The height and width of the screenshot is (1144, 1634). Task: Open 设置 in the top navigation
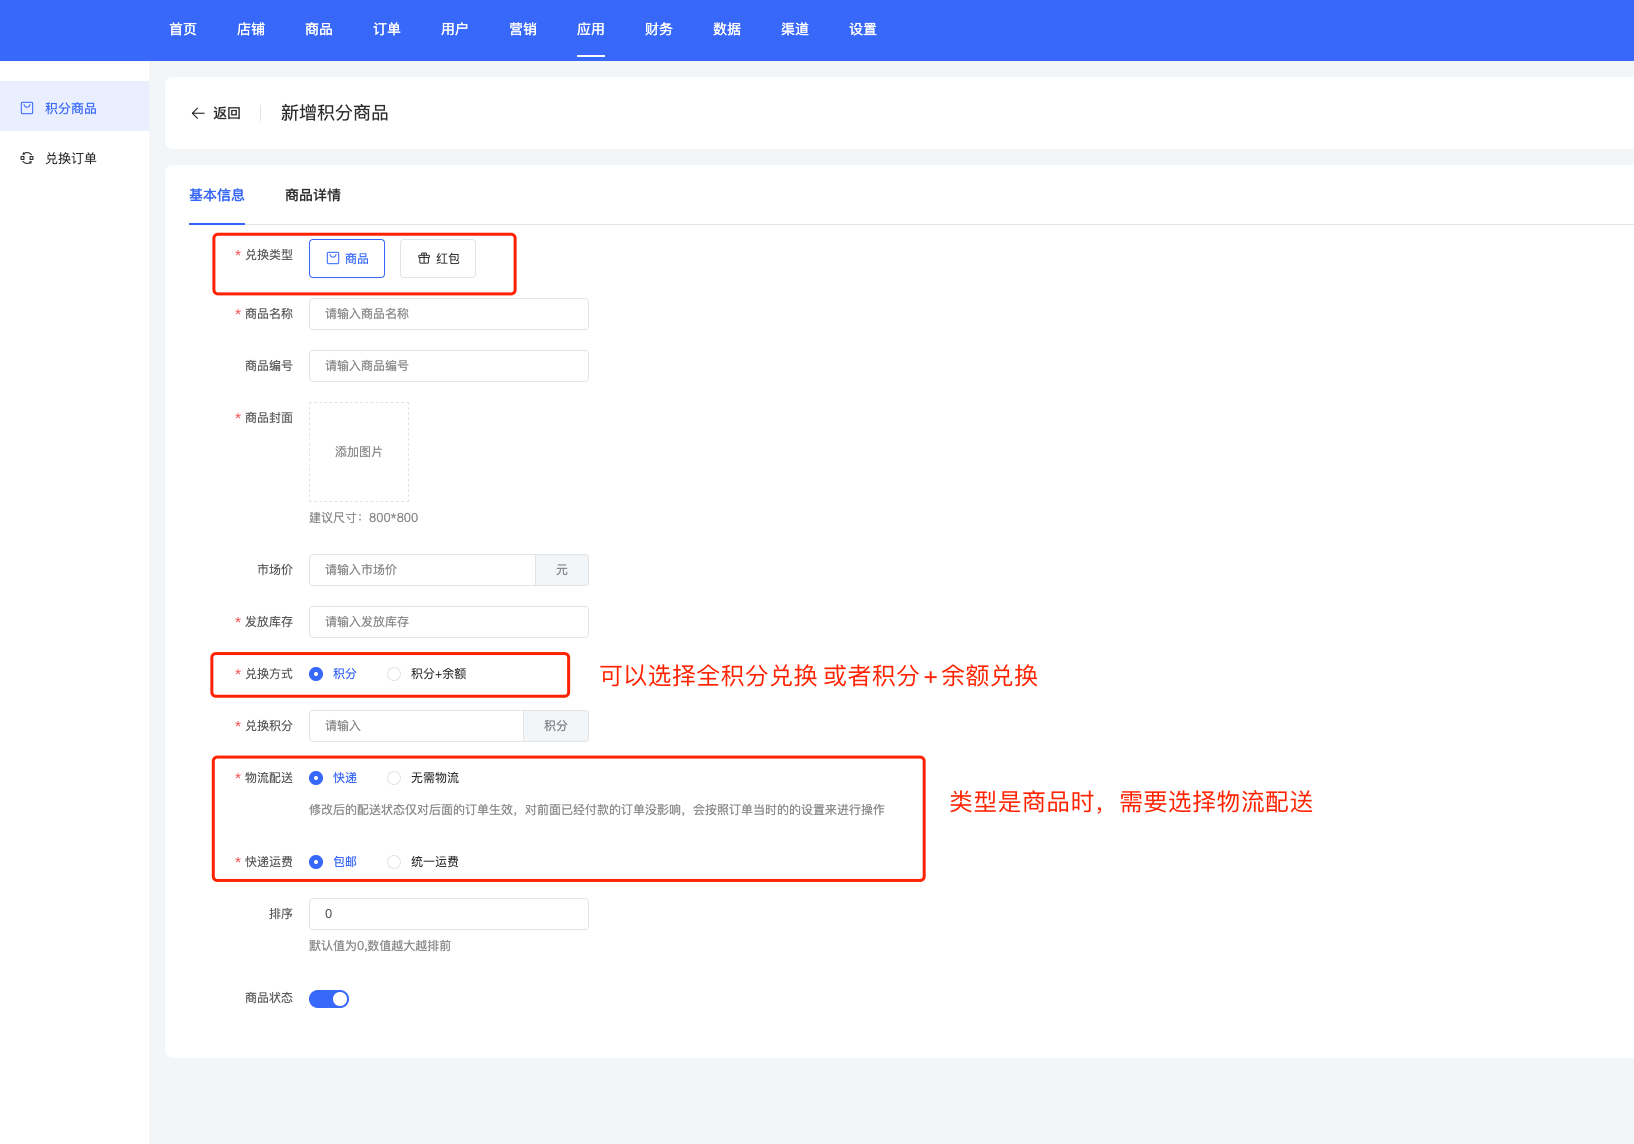click(x=862, y=29)
